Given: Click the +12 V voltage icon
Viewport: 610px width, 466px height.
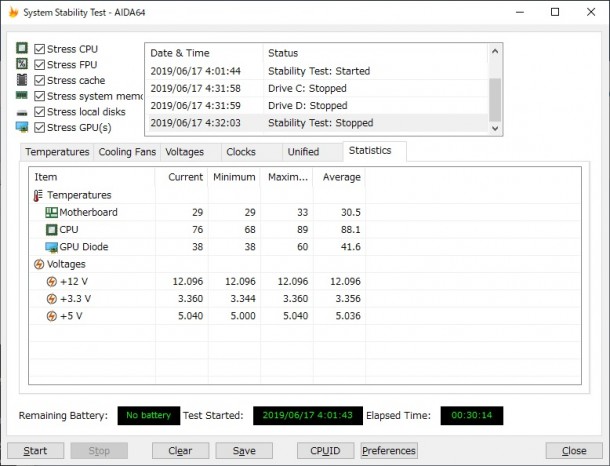Looking at the screenshot, I should point(51,281).
